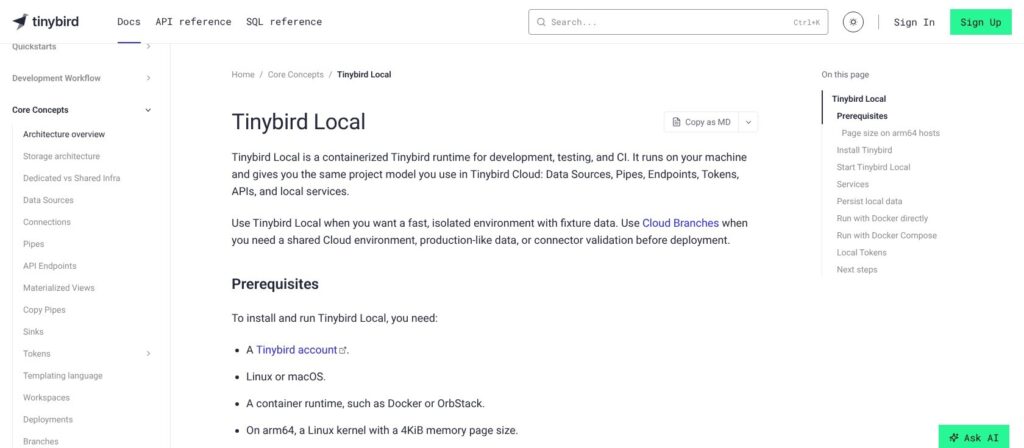The width and height of the screenshot is (1024, 448).
Task: Jump to Page size on arm64 hosts
Action: (x=891, y=133)
